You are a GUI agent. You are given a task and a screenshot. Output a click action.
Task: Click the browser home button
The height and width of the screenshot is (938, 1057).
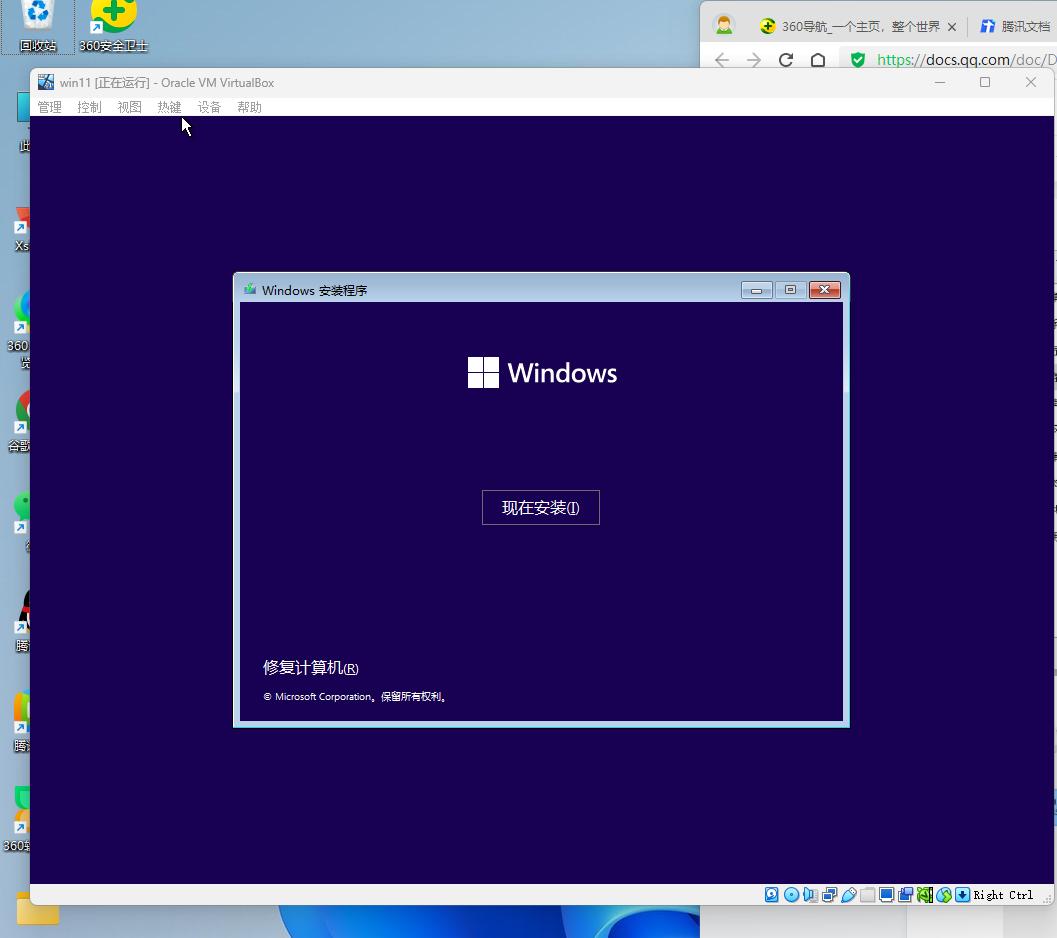(818, 60)
